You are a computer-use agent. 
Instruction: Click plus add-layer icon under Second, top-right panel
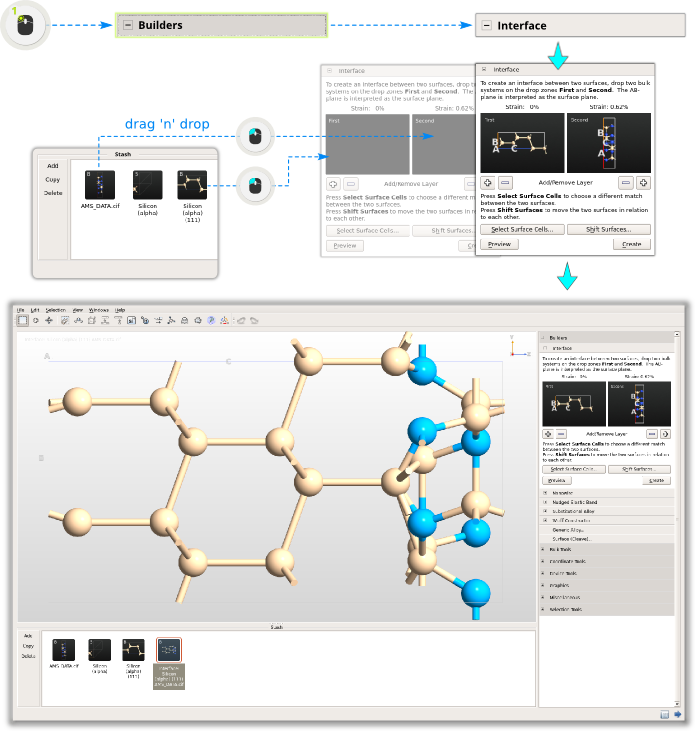tap(643, 183)
